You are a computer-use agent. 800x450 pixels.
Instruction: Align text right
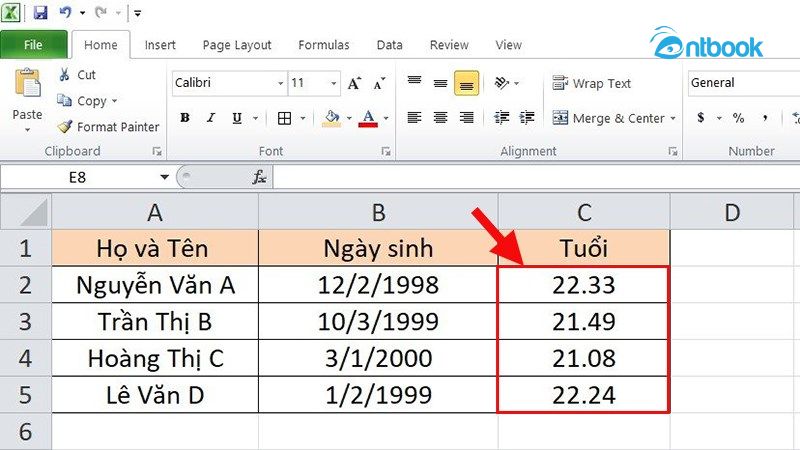click(466, 118)
